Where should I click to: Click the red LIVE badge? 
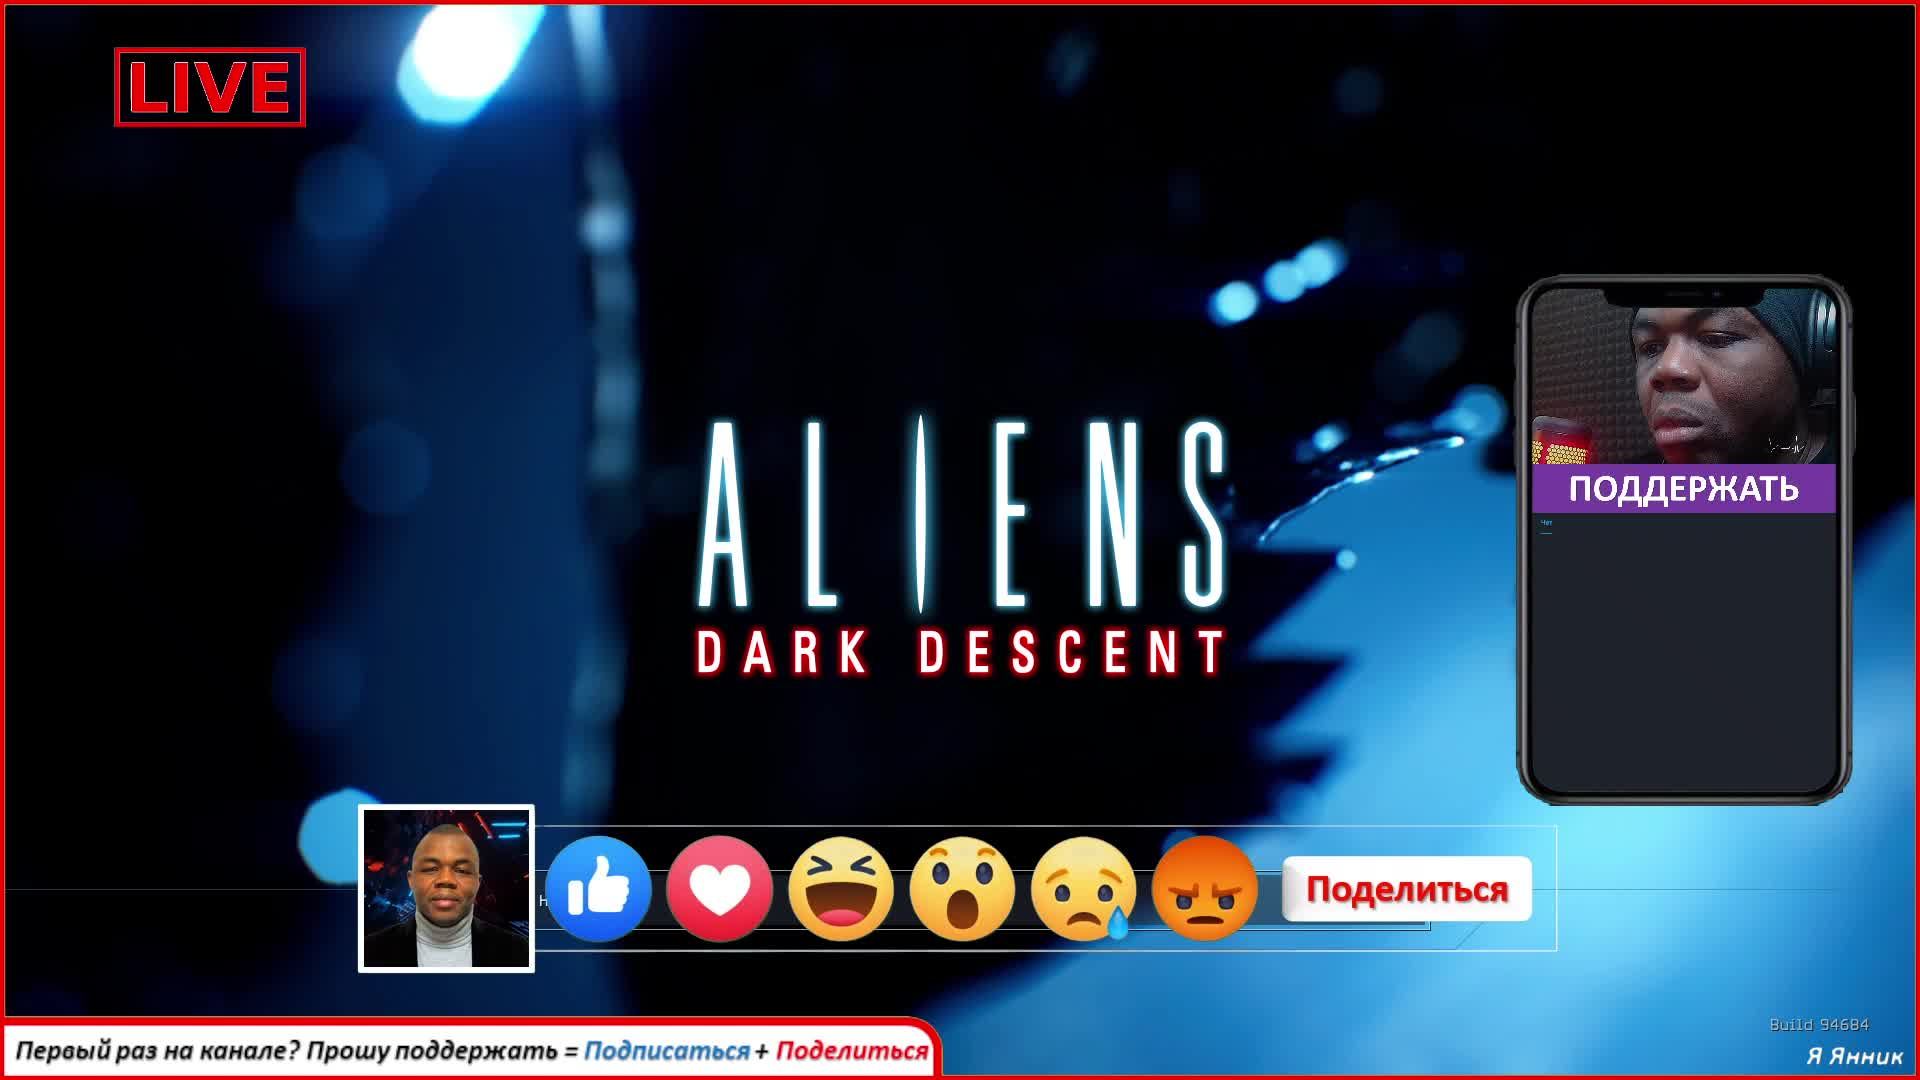coord(210,87)
